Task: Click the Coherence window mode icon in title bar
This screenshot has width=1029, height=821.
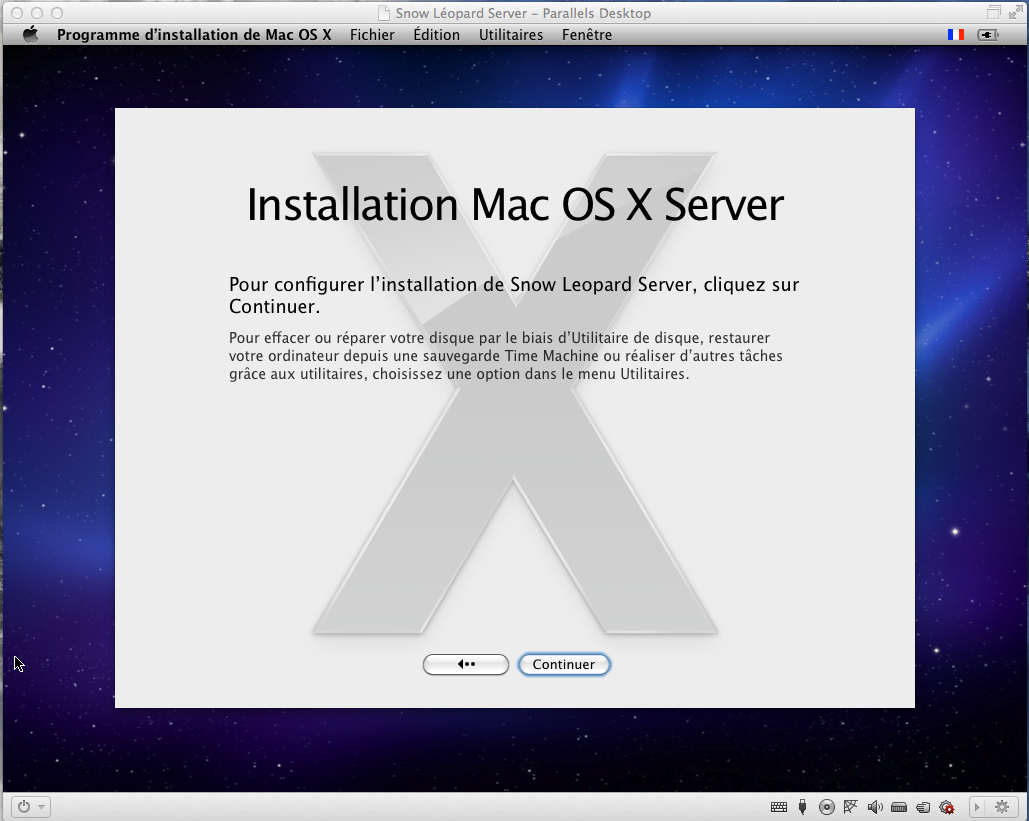Action: click(x=994, y=12)
